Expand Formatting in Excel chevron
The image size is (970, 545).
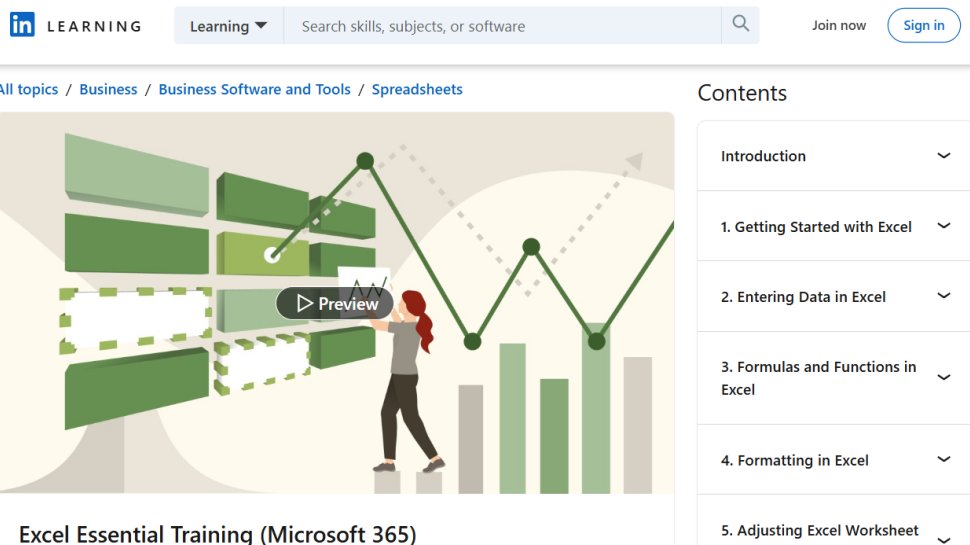(x=943, y=460)
